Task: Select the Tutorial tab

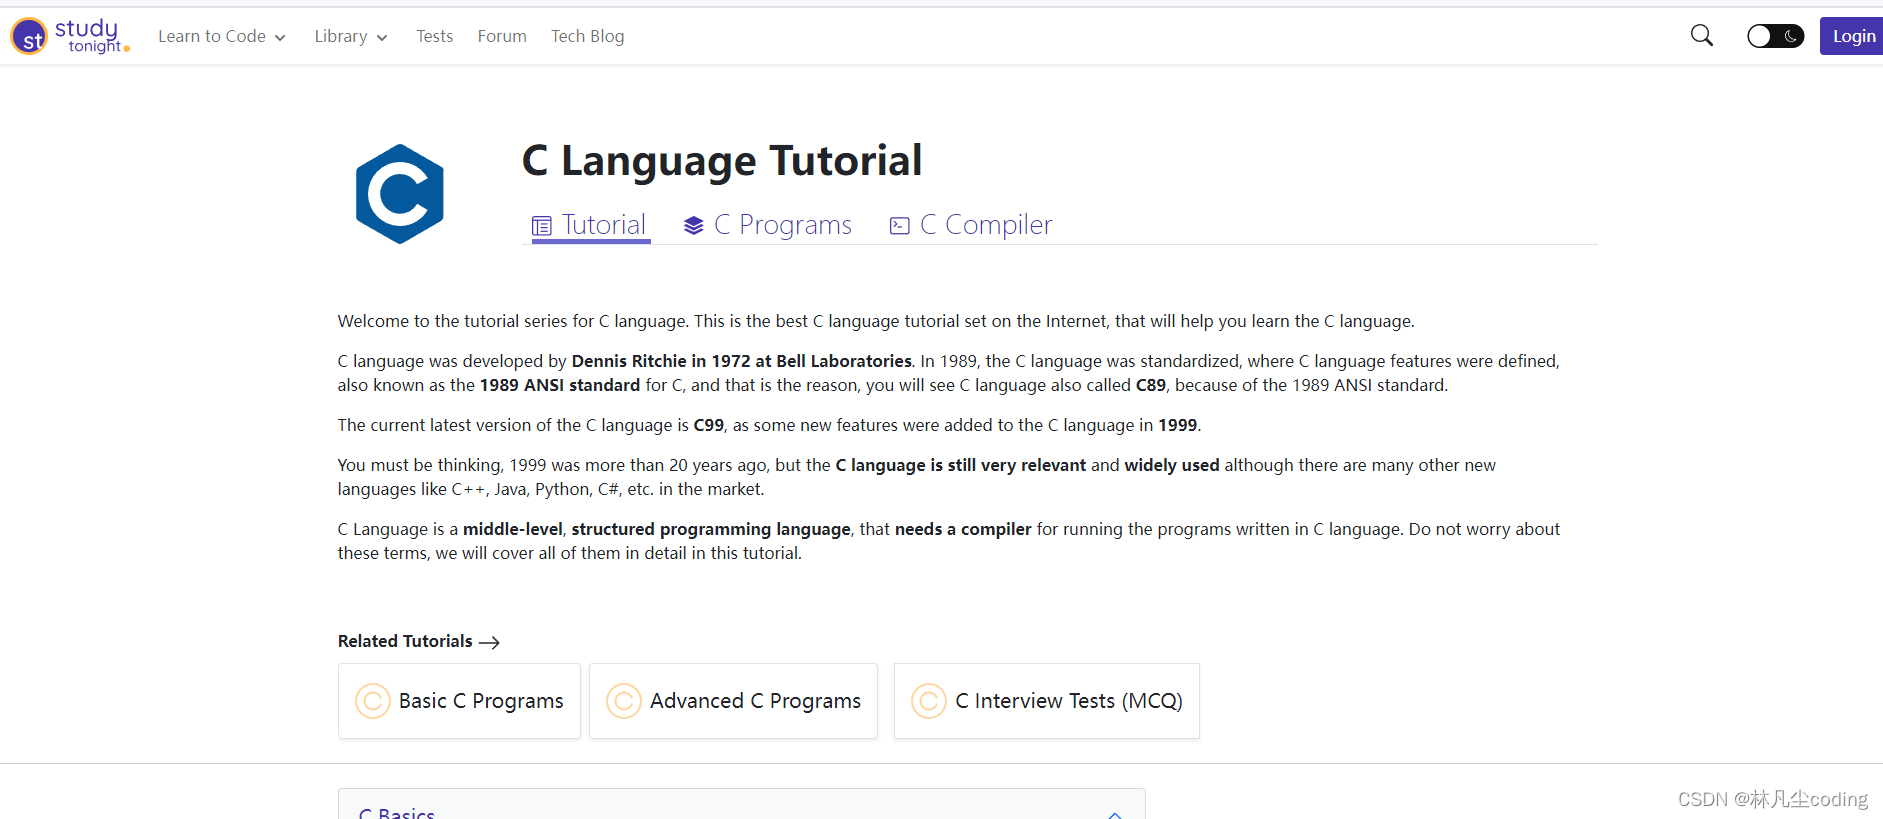Action: [590, 225]
